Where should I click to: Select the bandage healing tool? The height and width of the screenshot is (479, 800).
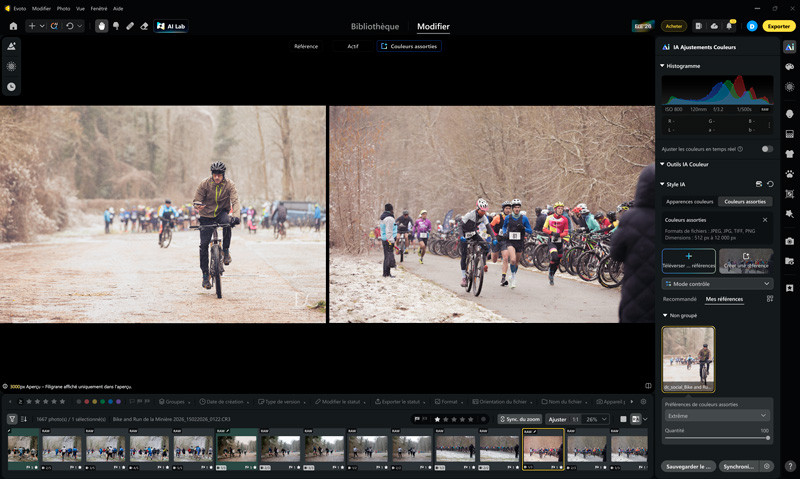coord(130,26)
